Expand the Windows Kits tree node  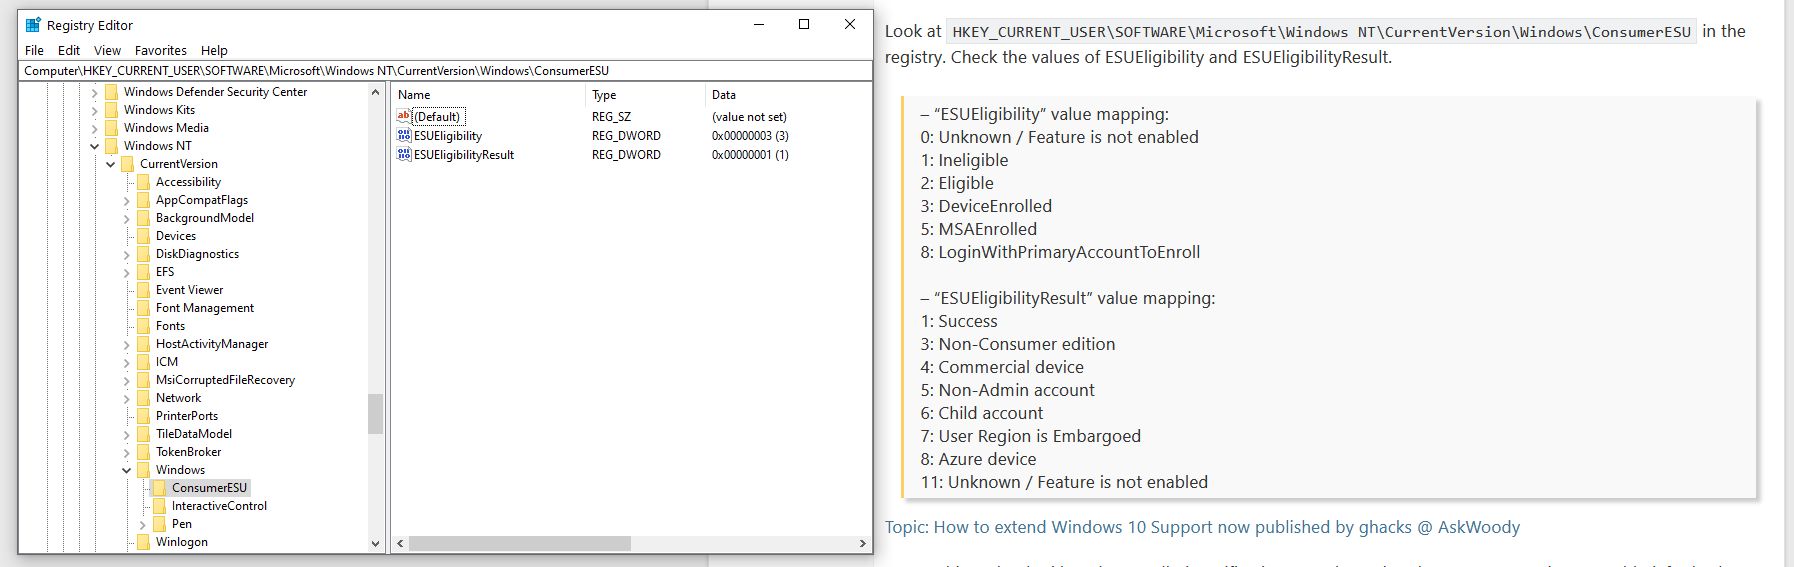pos(95,110)
